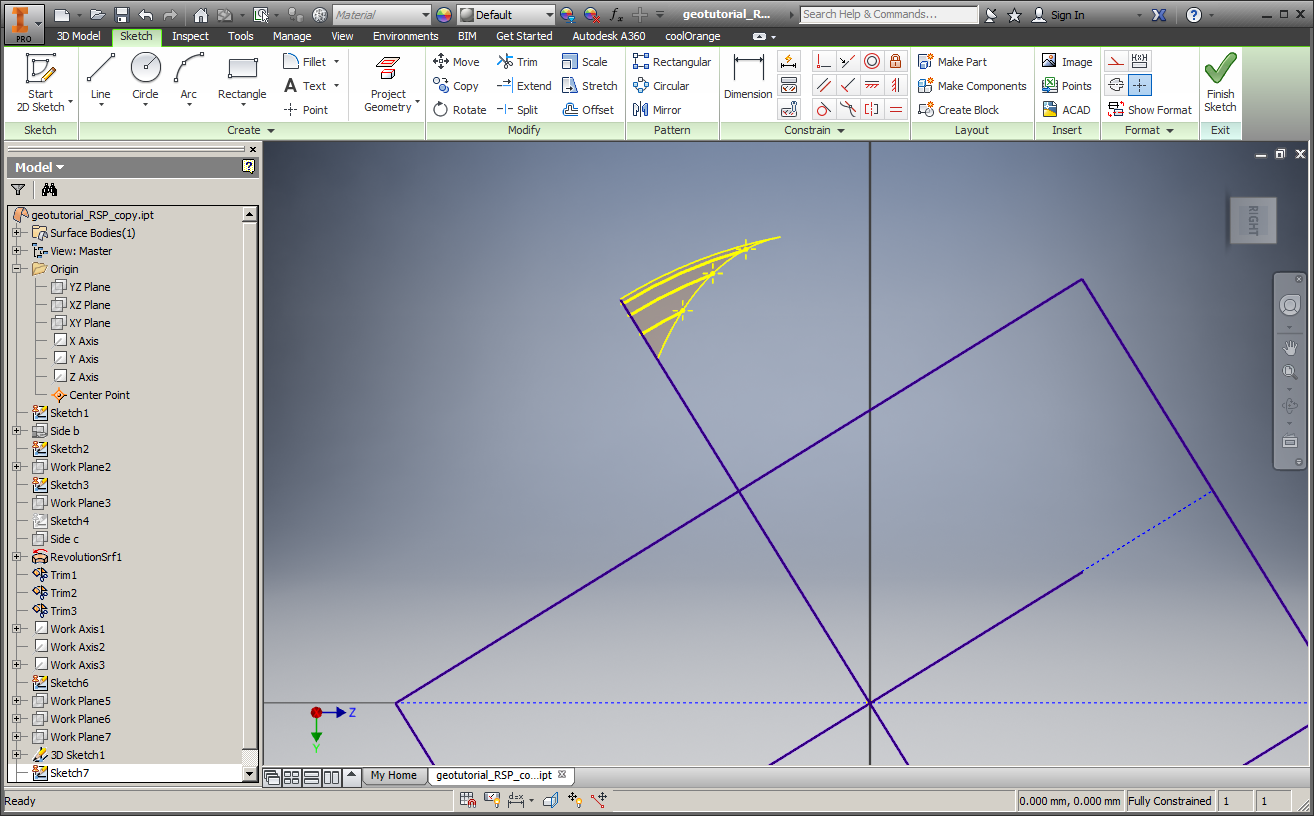Viewport: 1314px width, 816px height.
Task: Apply the Parallel constraint icon
Action: 823,85
